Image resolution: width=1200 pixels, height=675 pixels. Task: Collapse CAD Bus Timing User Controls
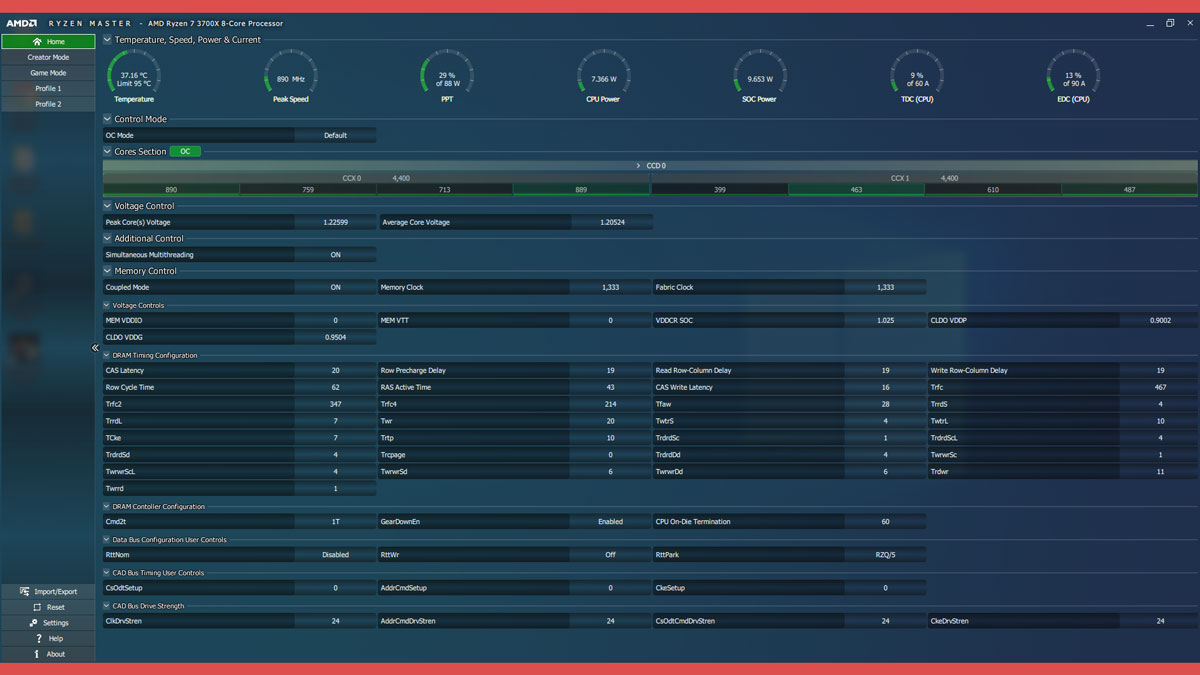click(x=107, y=573)
